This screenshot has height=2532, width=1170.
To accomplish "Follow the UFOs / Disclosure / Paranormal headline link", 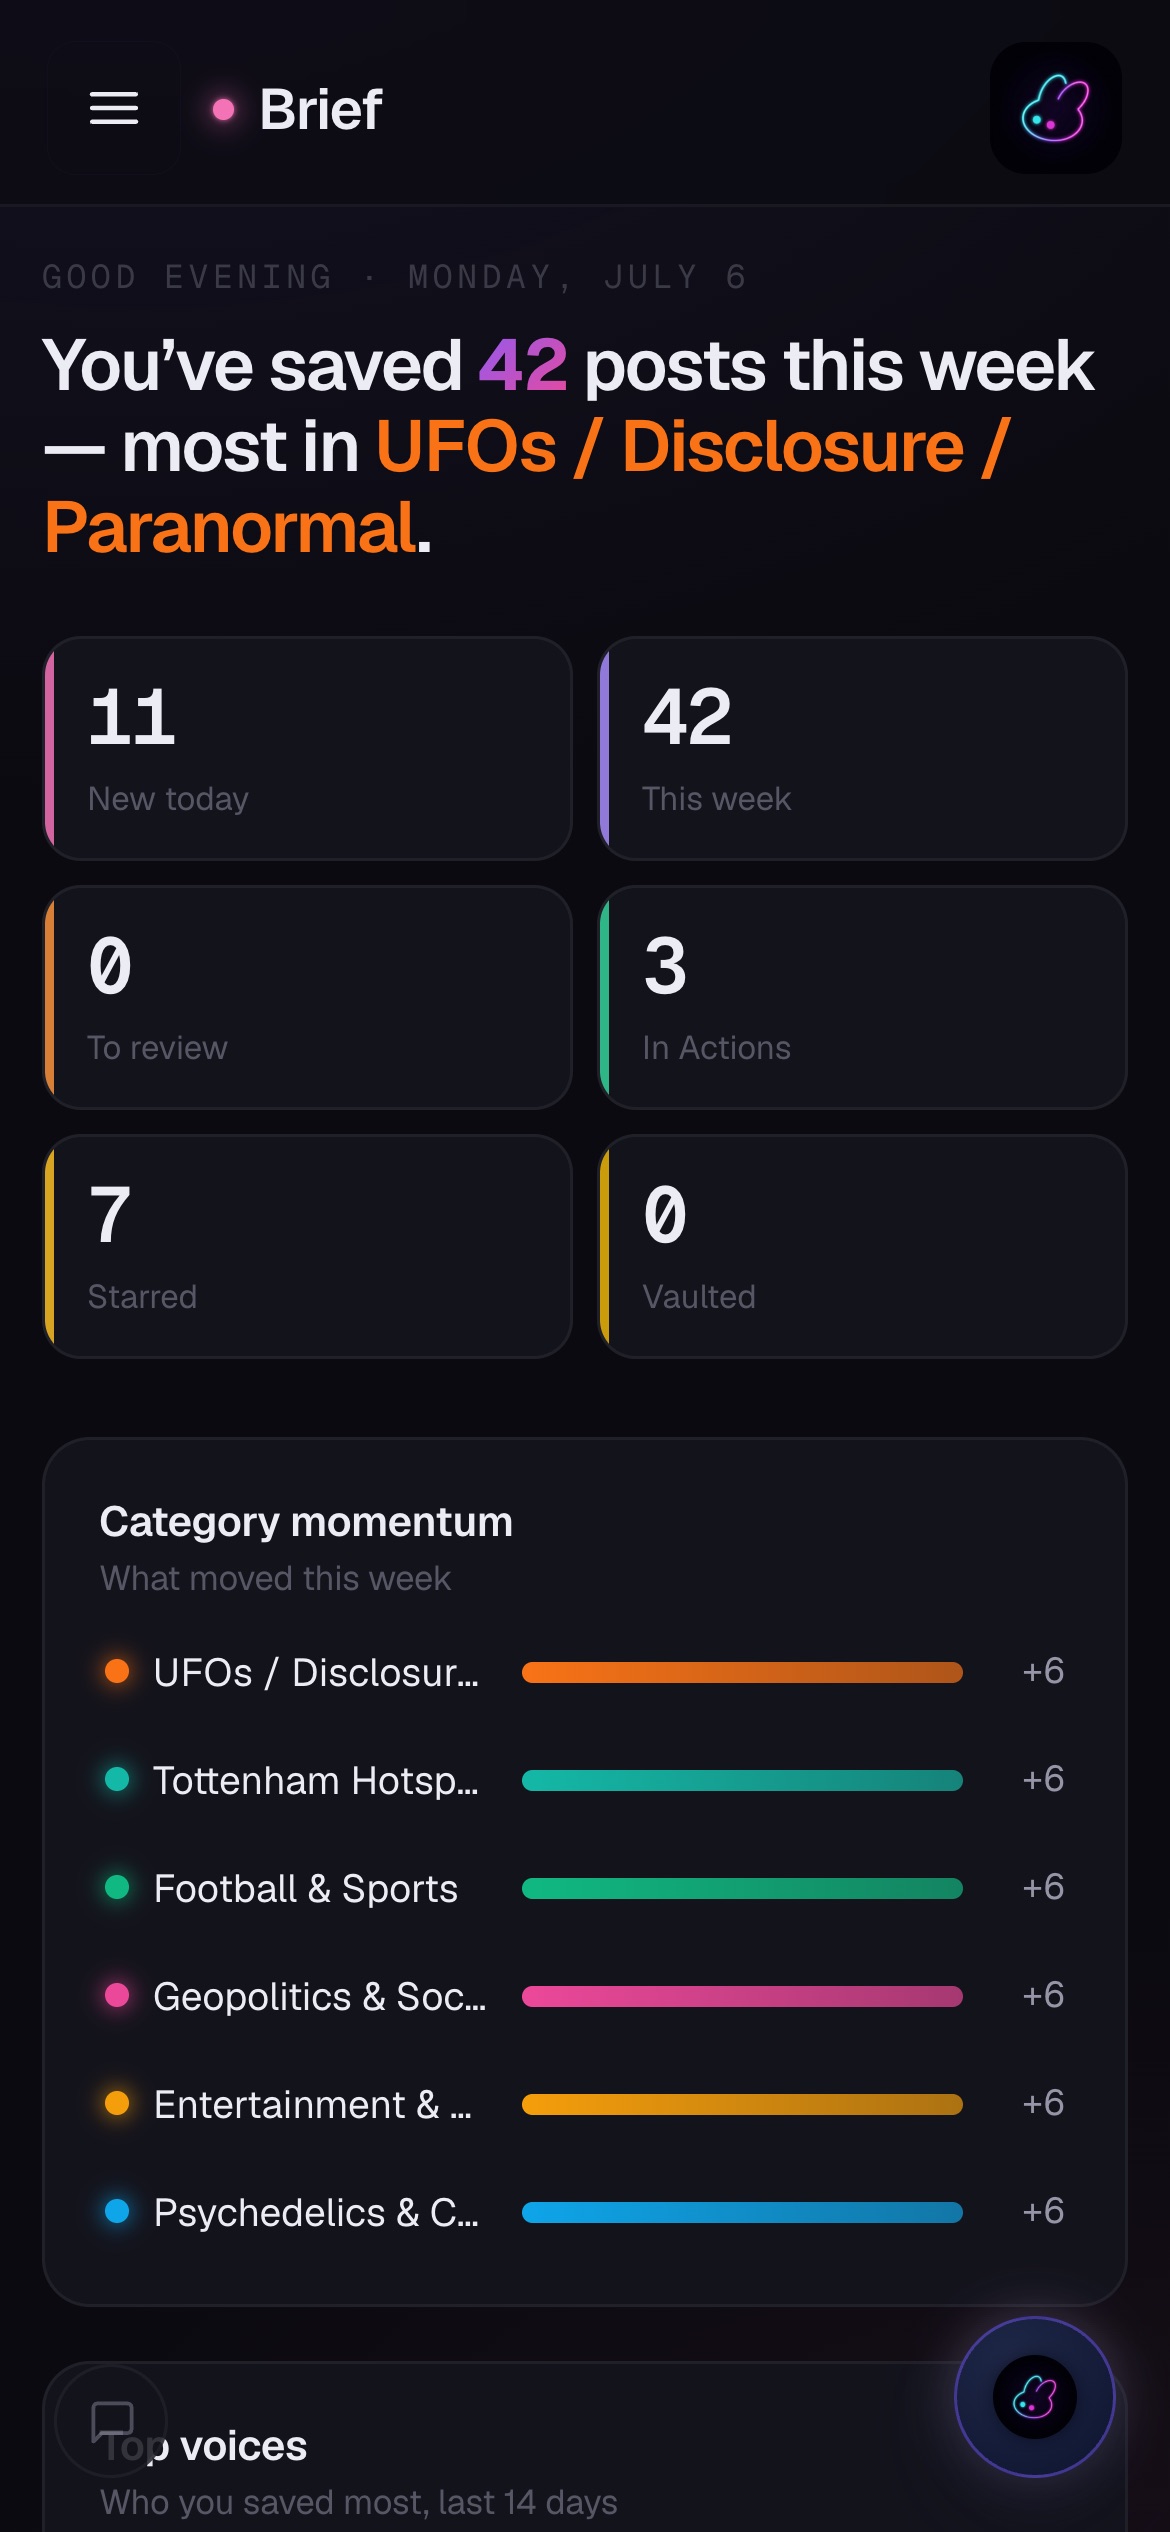I will (527, 487).
